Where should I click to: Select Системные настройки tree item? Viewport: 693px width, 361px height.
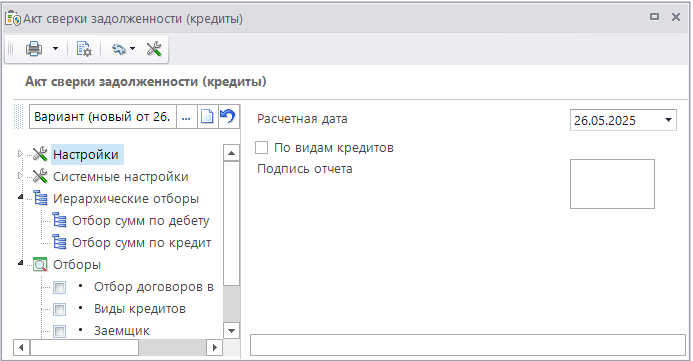point(121,177)
